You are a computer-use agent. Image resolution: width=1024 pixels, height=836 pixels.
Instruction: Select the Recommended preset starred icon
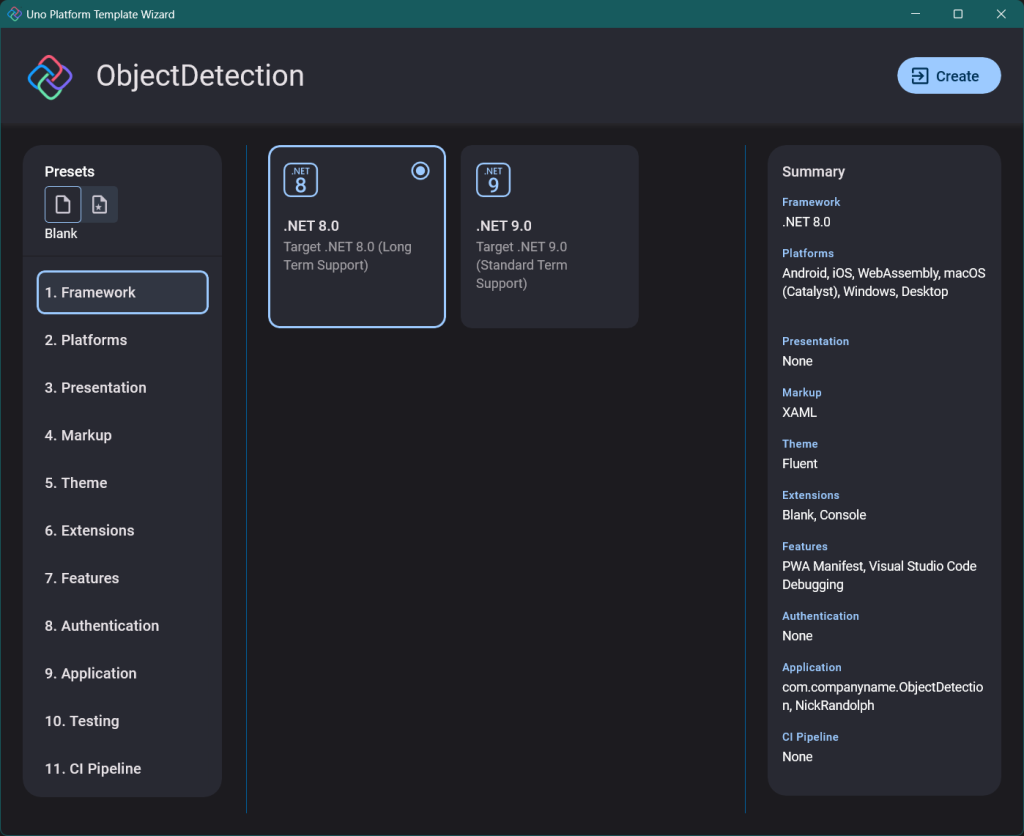[x=100, y=205]
